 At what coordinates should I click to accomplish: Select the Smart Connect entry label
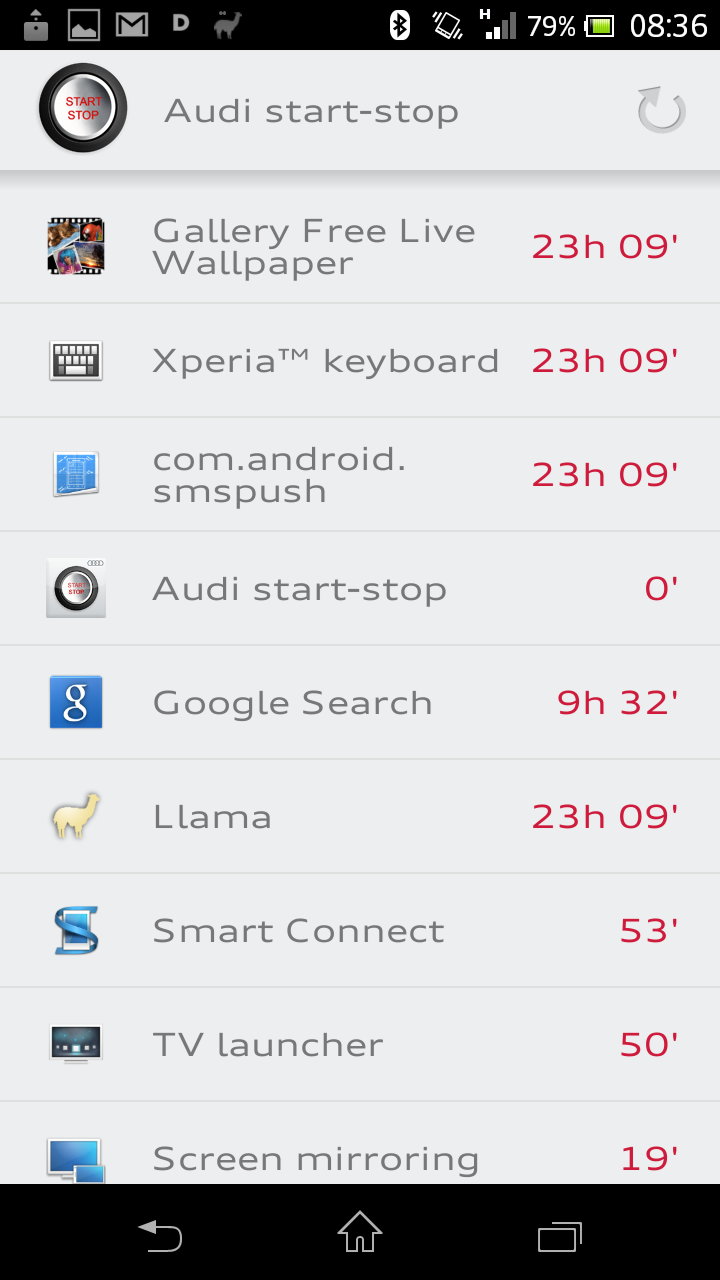tap(298, 931)
